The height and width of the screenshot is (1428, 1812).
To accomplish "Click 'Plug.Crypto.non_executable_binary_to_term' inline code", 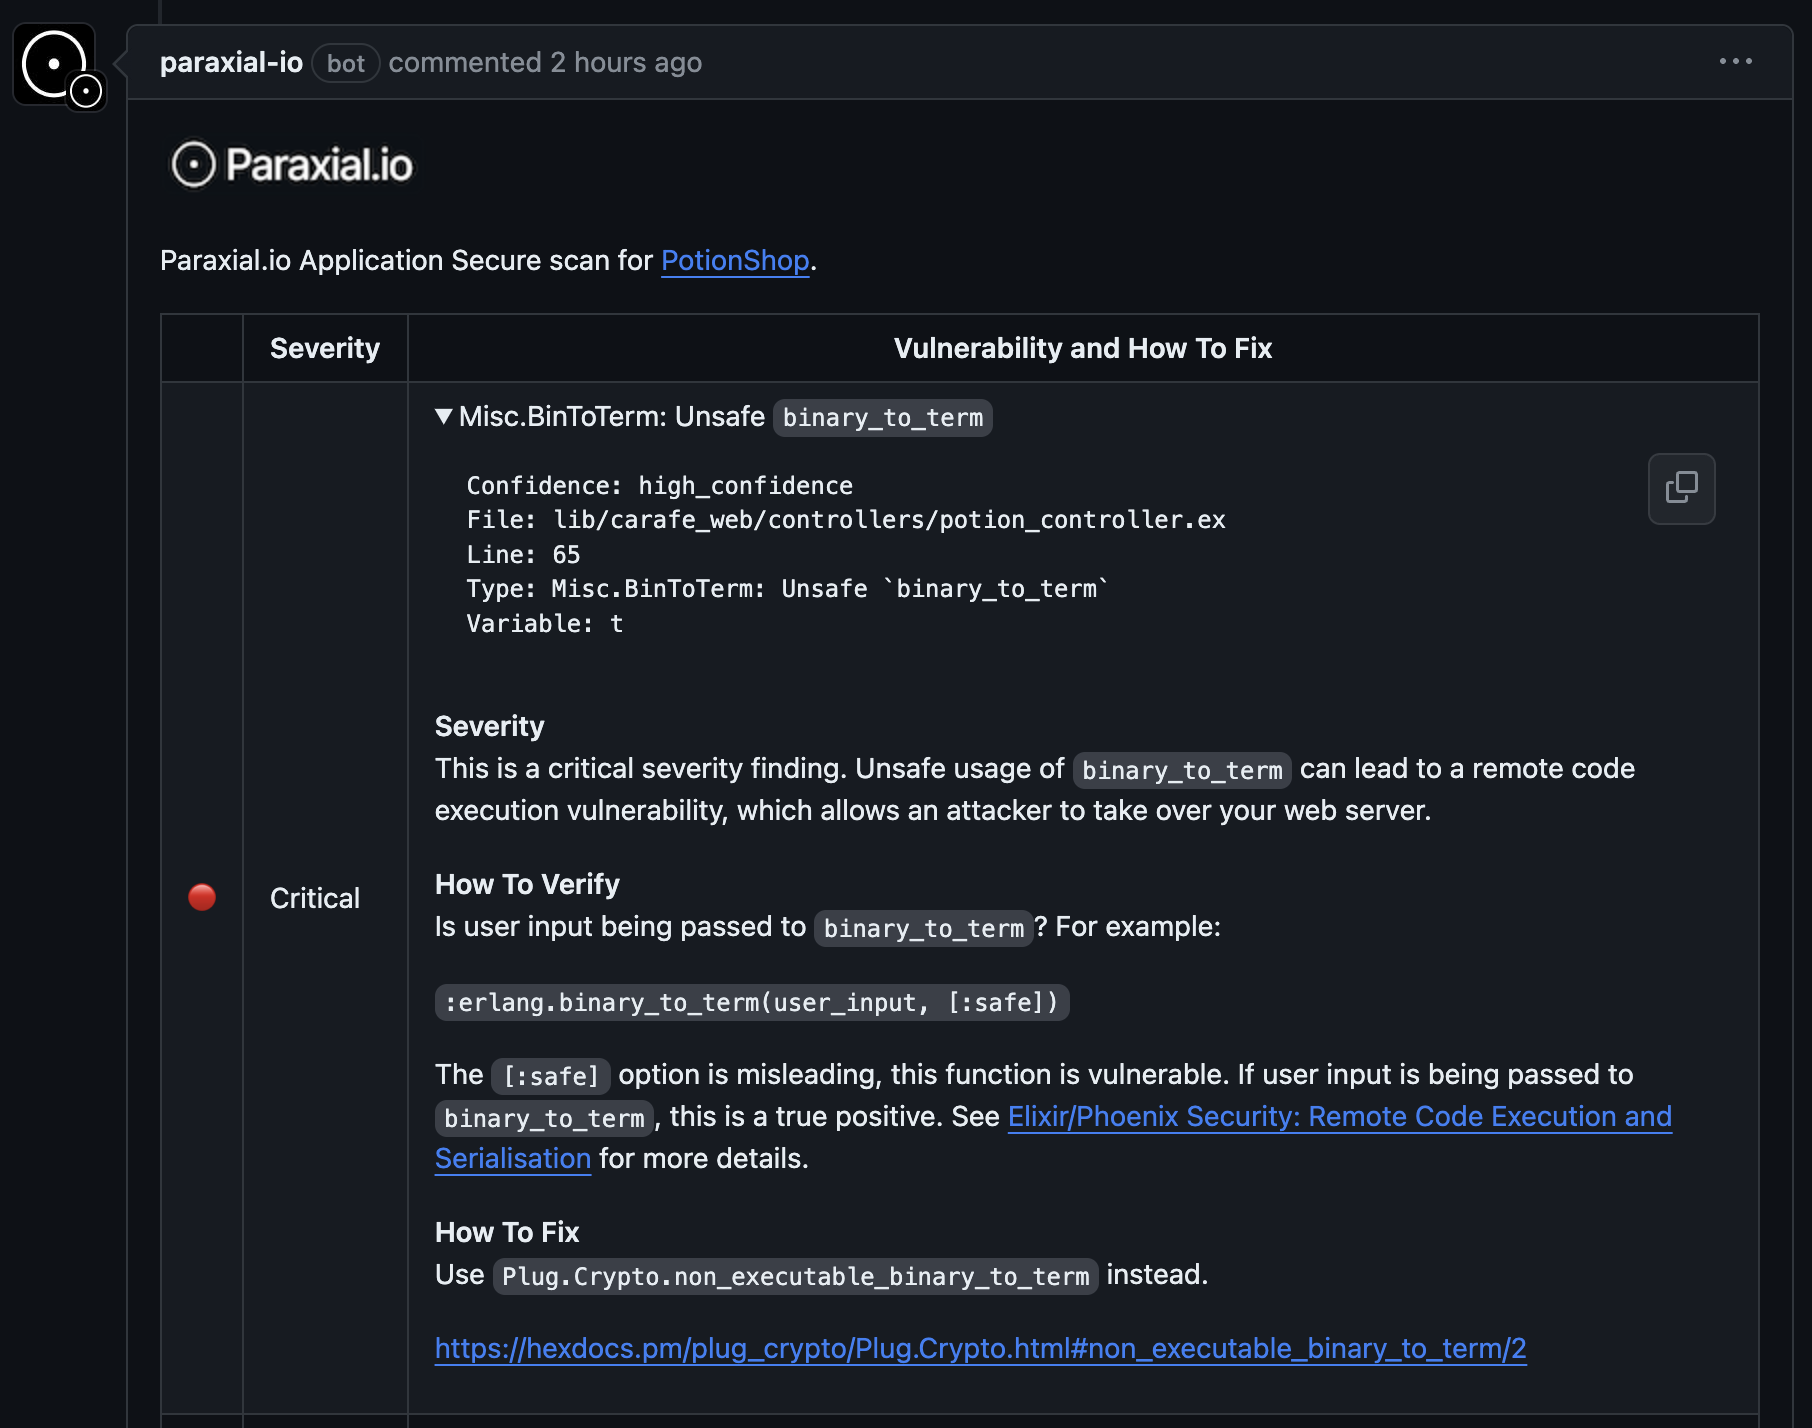I will point(796,1276).
